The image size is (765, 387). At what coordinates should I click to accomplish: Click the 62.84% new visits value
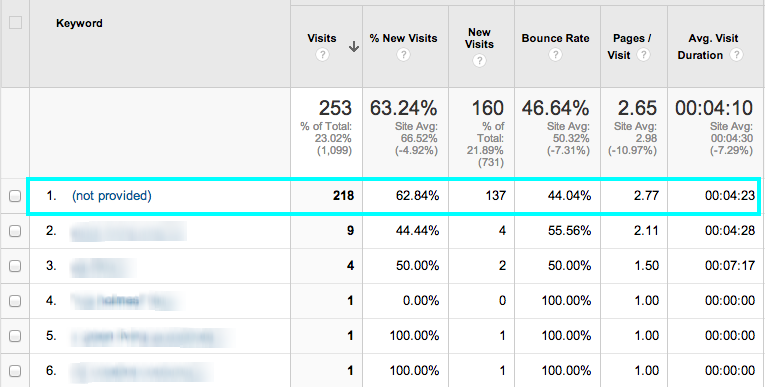coord(417,196)
